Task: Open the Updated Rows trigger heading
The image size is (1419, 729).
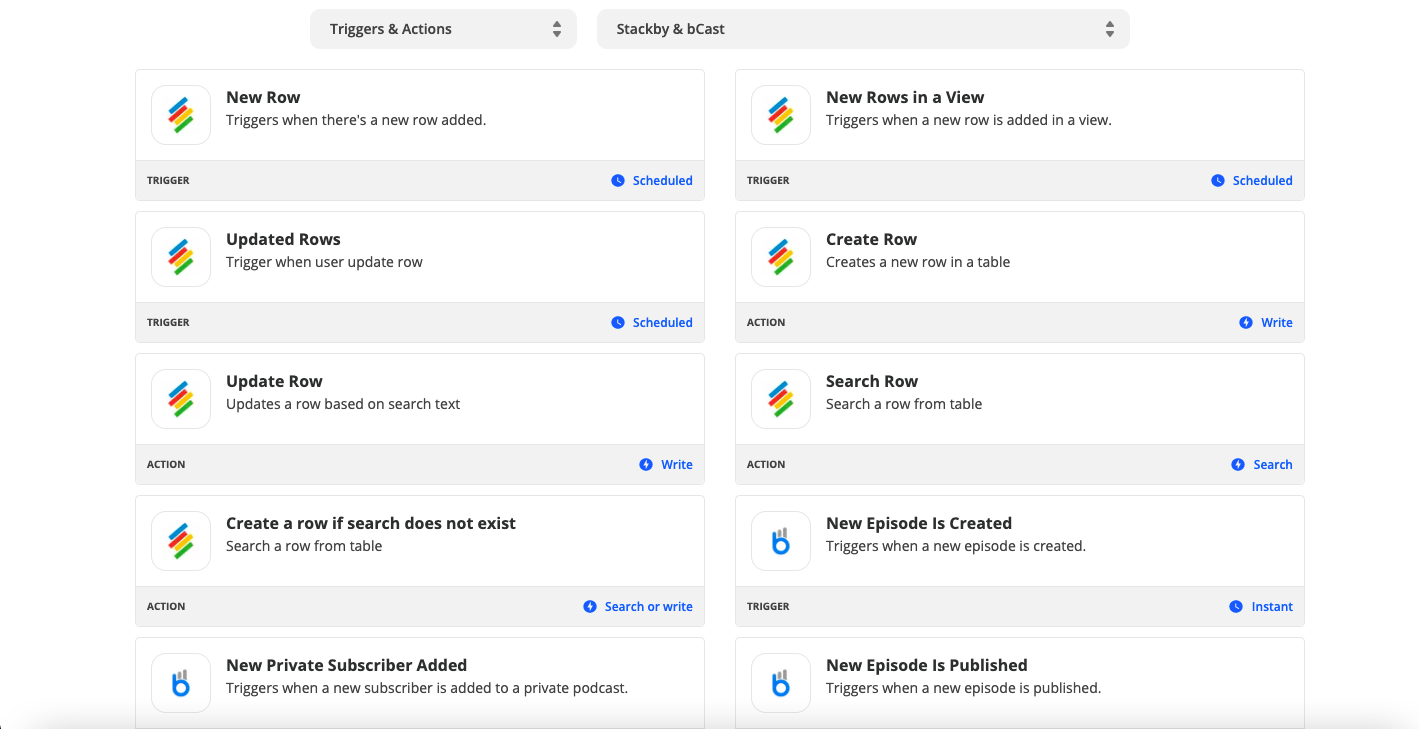Action: (x=283, y=239)
